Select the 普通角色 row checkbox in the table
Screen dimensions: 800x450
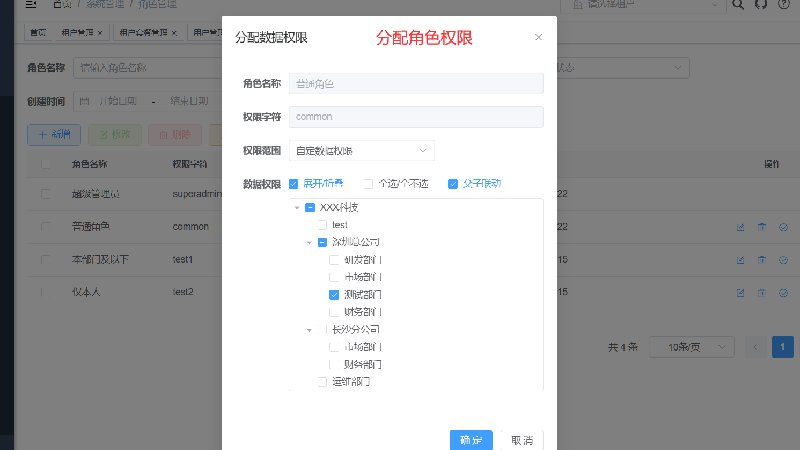pos(45,227)
